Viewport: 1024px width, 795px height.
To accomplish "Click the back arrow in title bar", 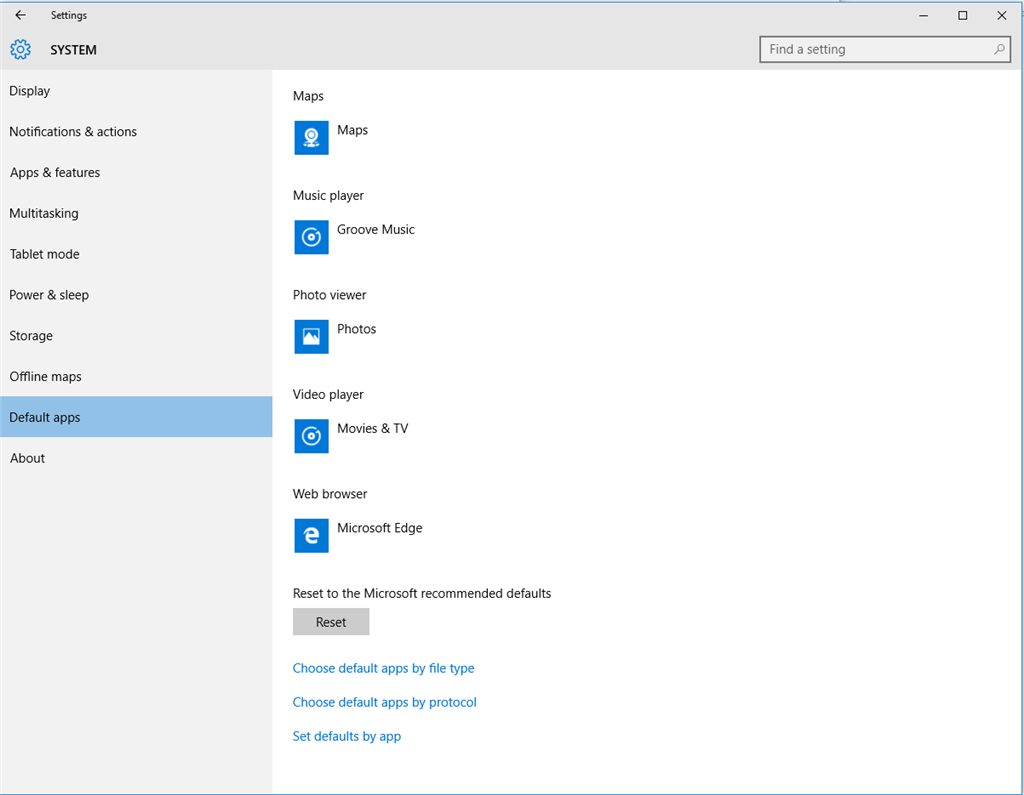I will [20, 15].
